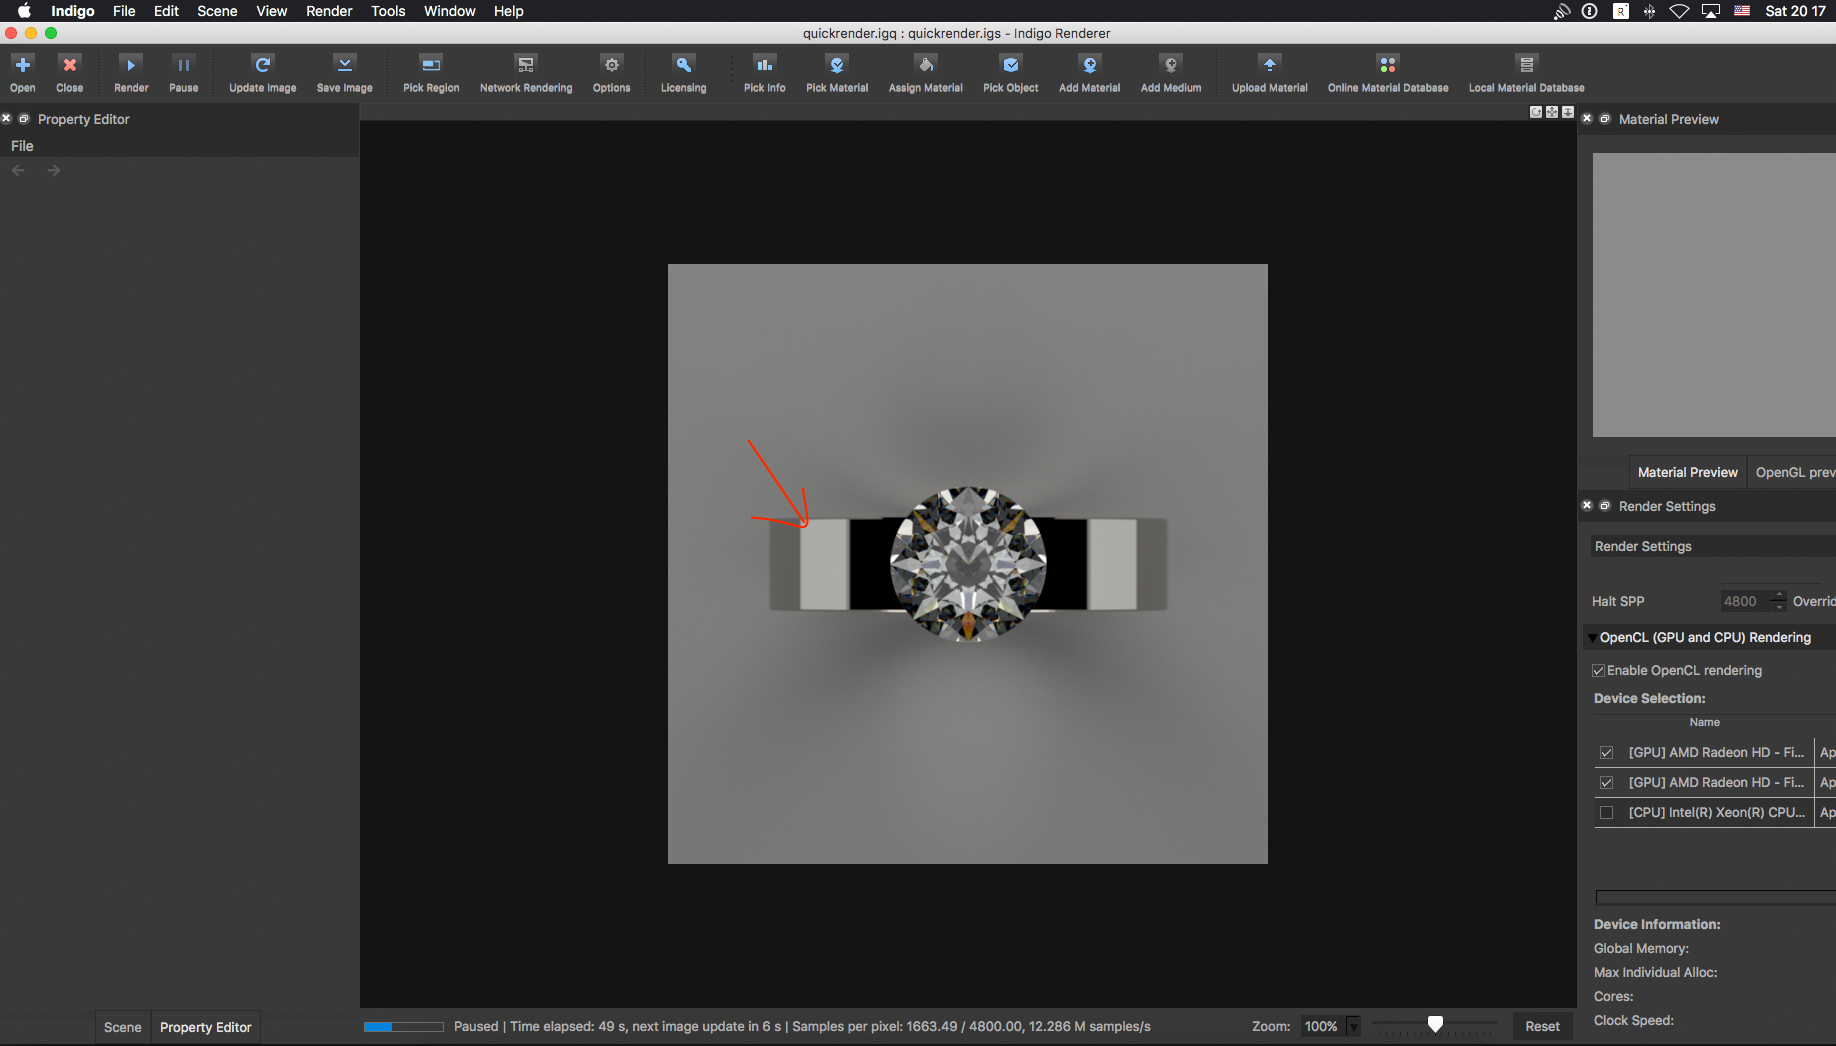1836x1046 pixels.
Task: Click the Halt SPP stepper arrows
Action: 1778,601
